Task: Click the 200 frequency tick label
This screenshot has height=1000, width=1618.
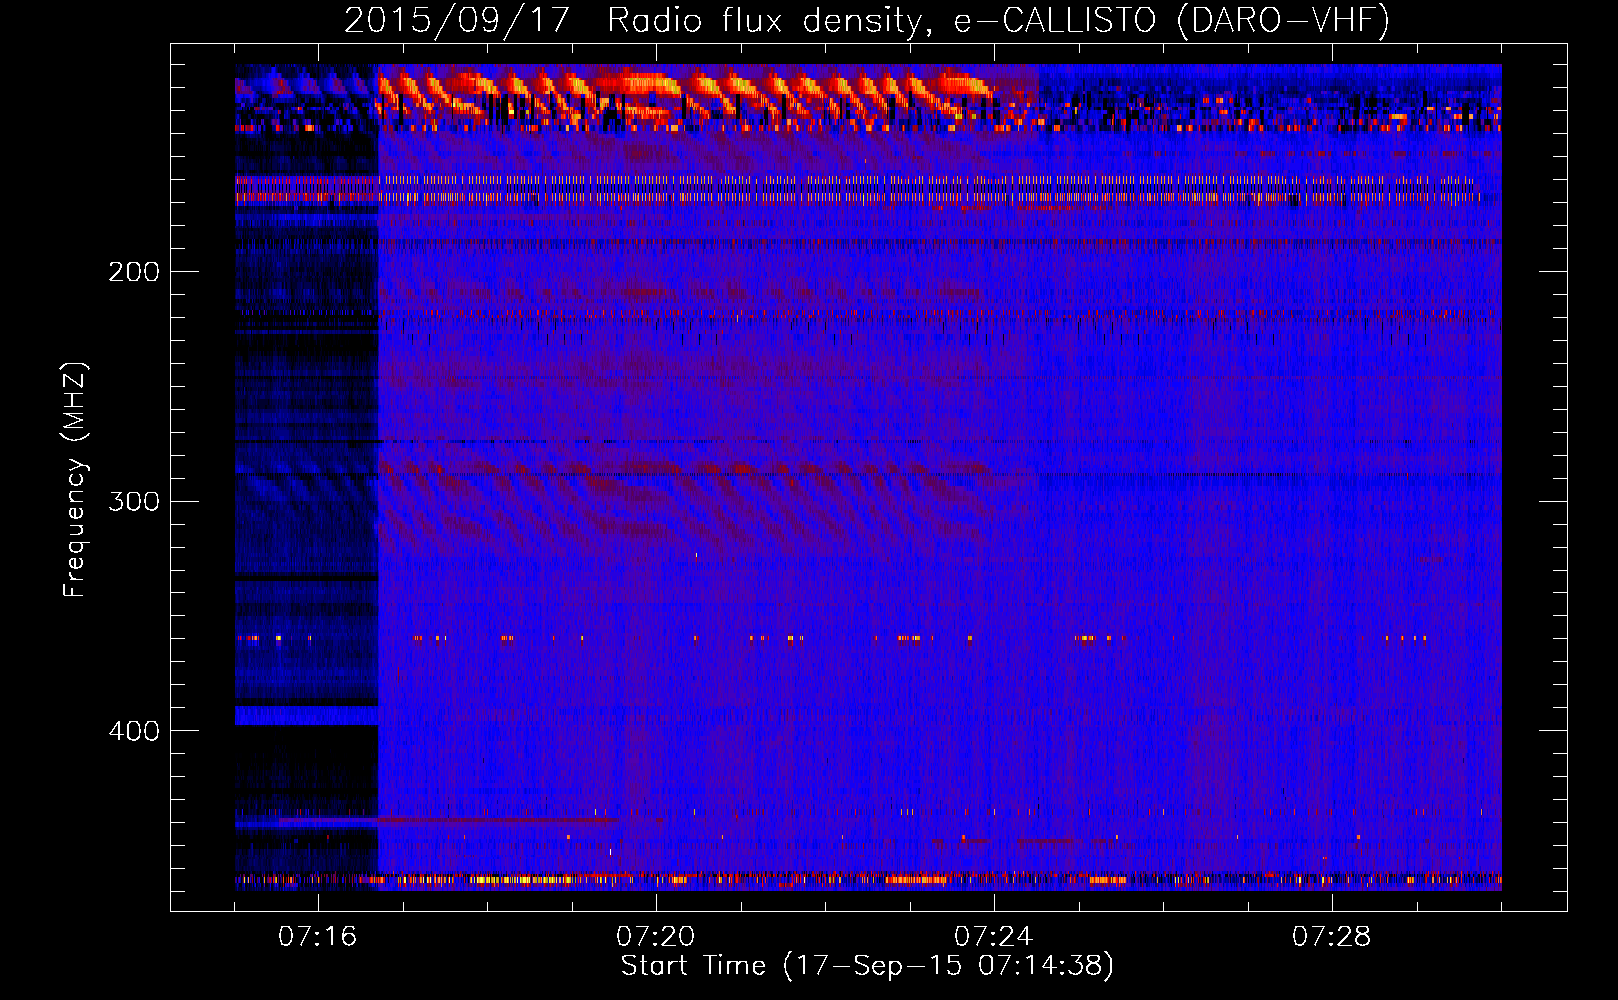Action: (134, 272)
